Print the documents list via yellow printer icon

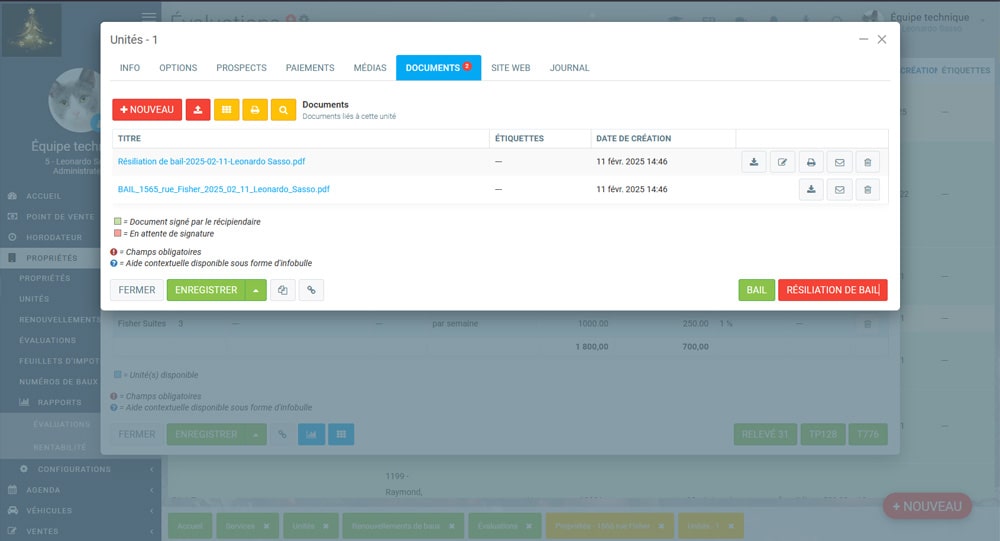(x=255, y=110)
